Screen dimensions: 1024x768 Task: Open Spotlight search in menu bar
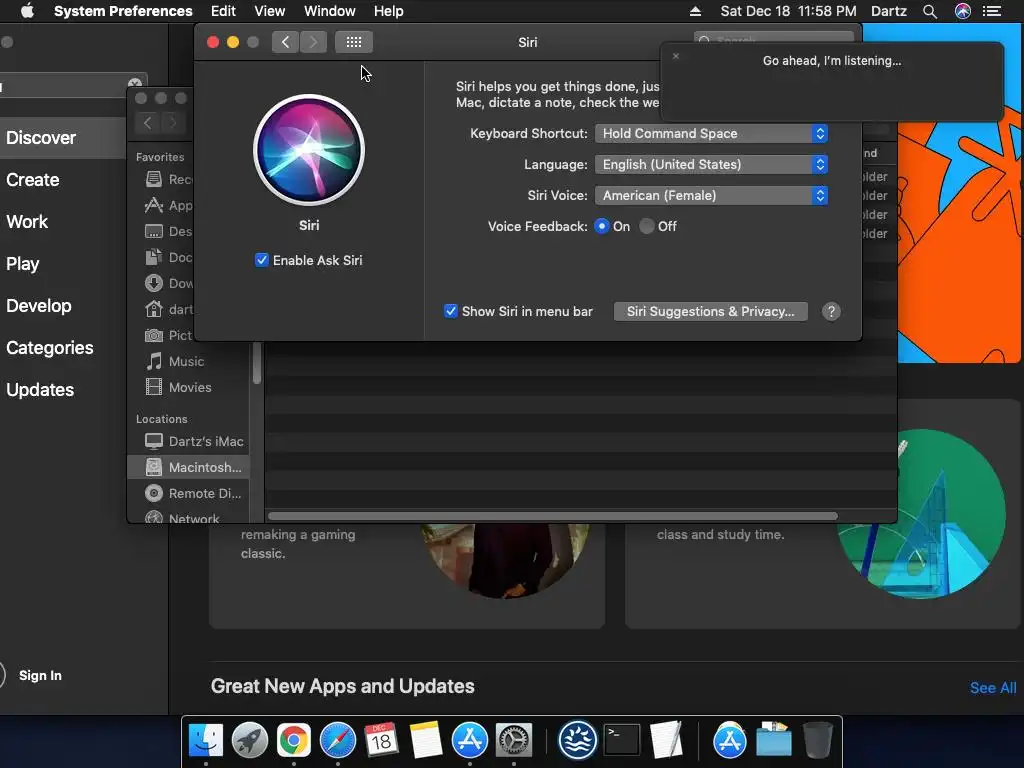click(x=930, y=11)
